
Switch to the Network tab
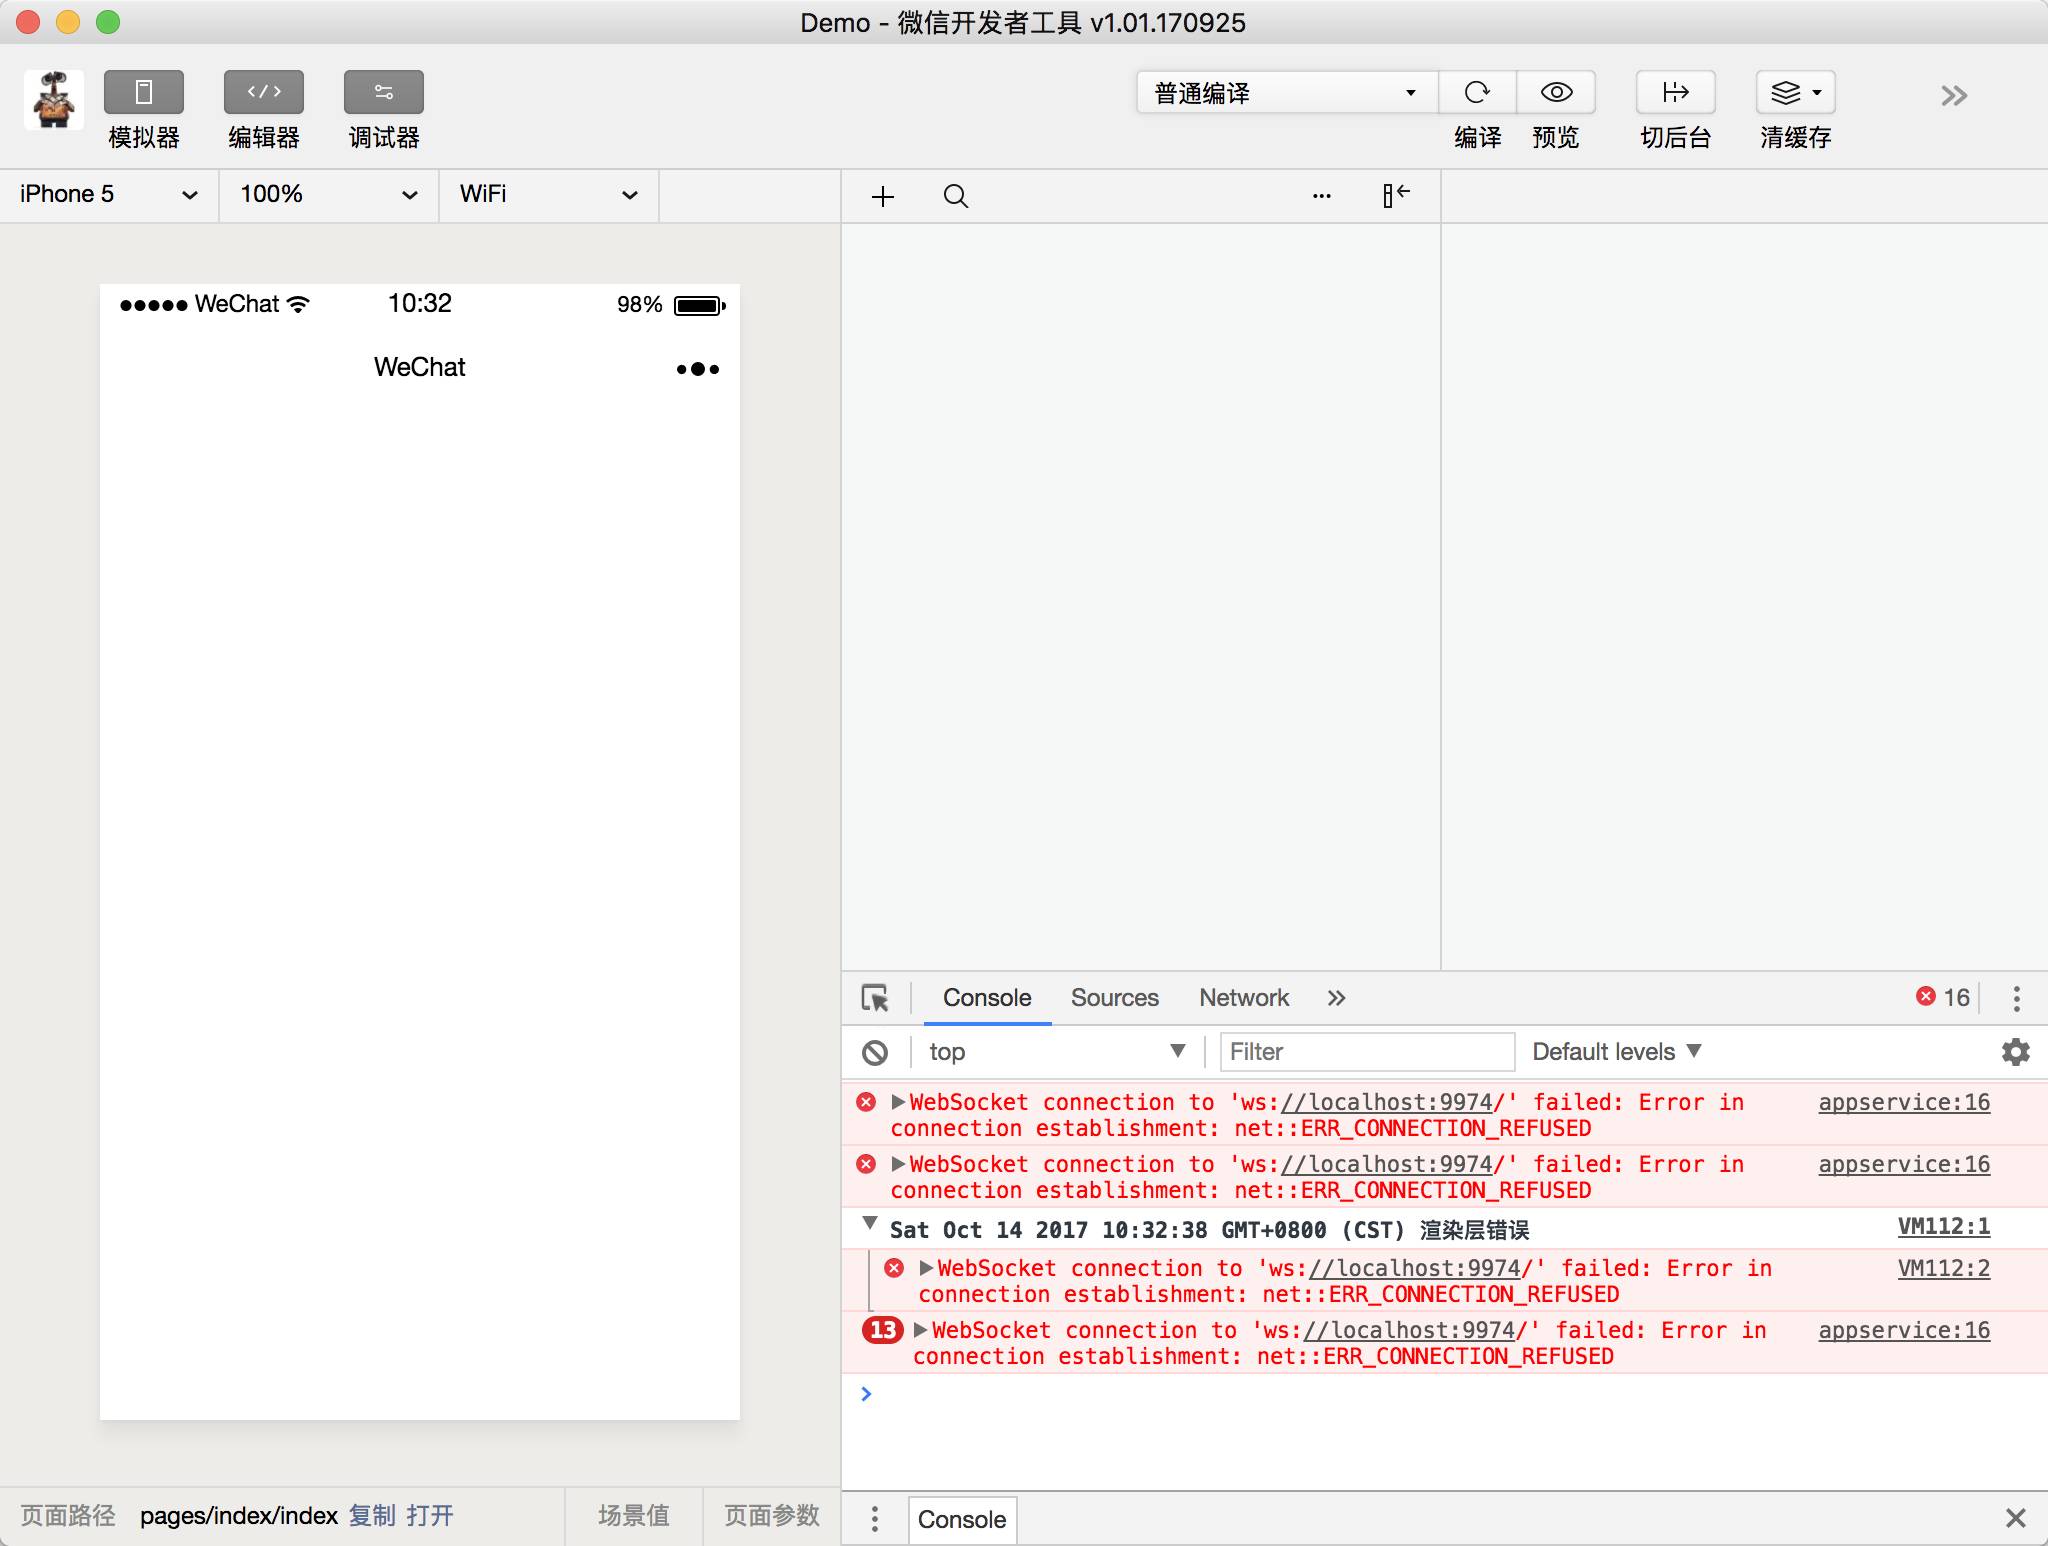click(1244, 998)
